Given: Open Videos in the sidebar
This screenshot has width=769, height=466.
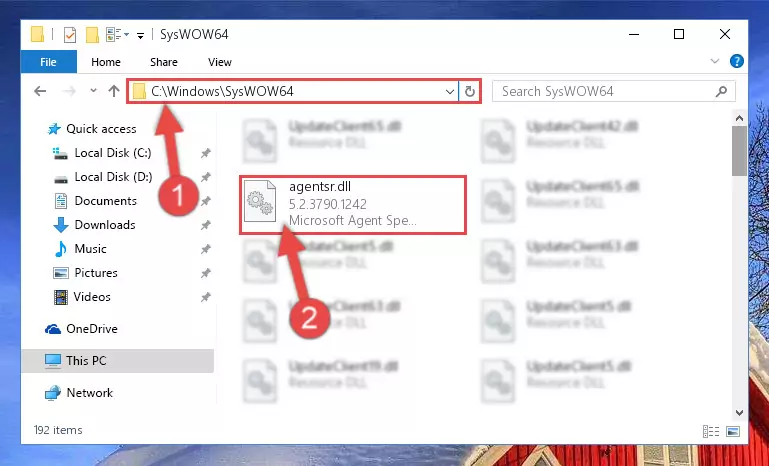Looking at the screenshot, I should point(92,297).
